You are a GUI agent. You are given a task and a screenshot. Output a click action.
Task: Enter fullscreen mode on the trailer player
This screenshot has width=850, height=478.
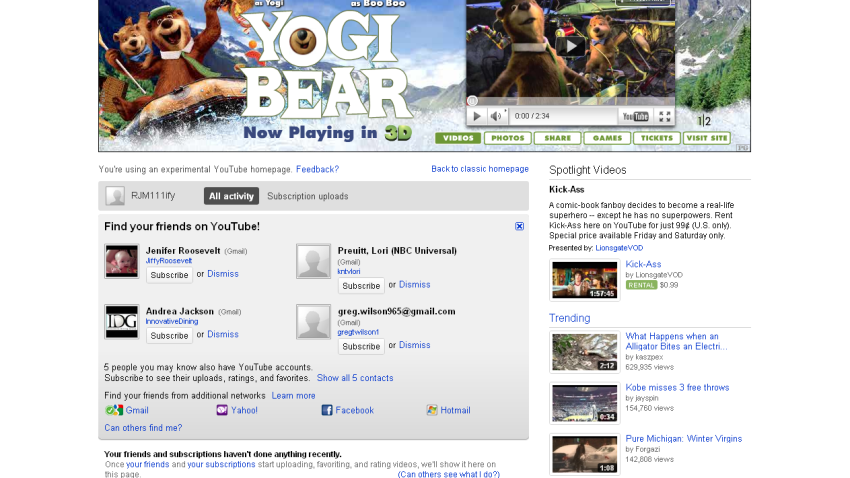[x=665, y=116]
